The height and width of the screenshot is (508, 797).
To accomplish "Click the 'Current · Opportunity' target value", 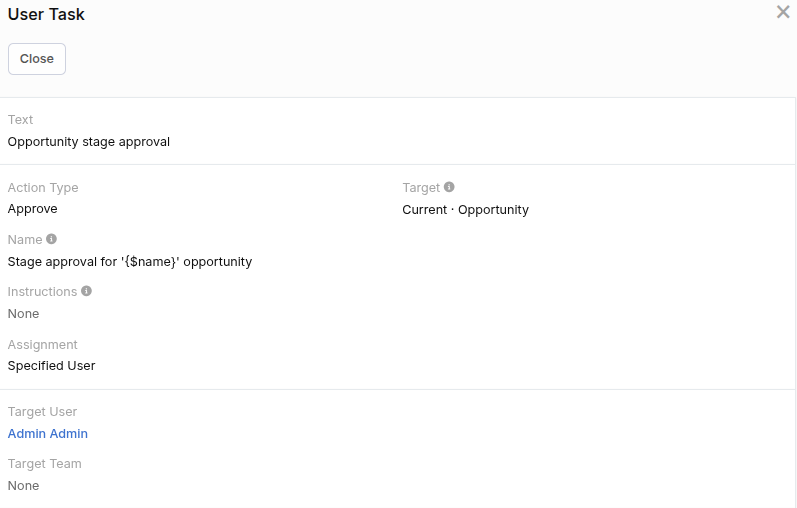I will 465,210.
